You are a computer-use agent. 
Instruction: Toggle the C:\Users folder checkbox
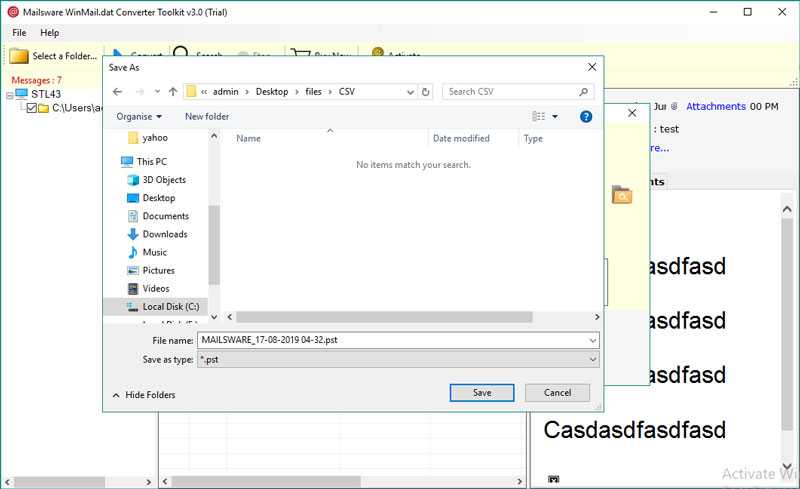click(31, 108)
